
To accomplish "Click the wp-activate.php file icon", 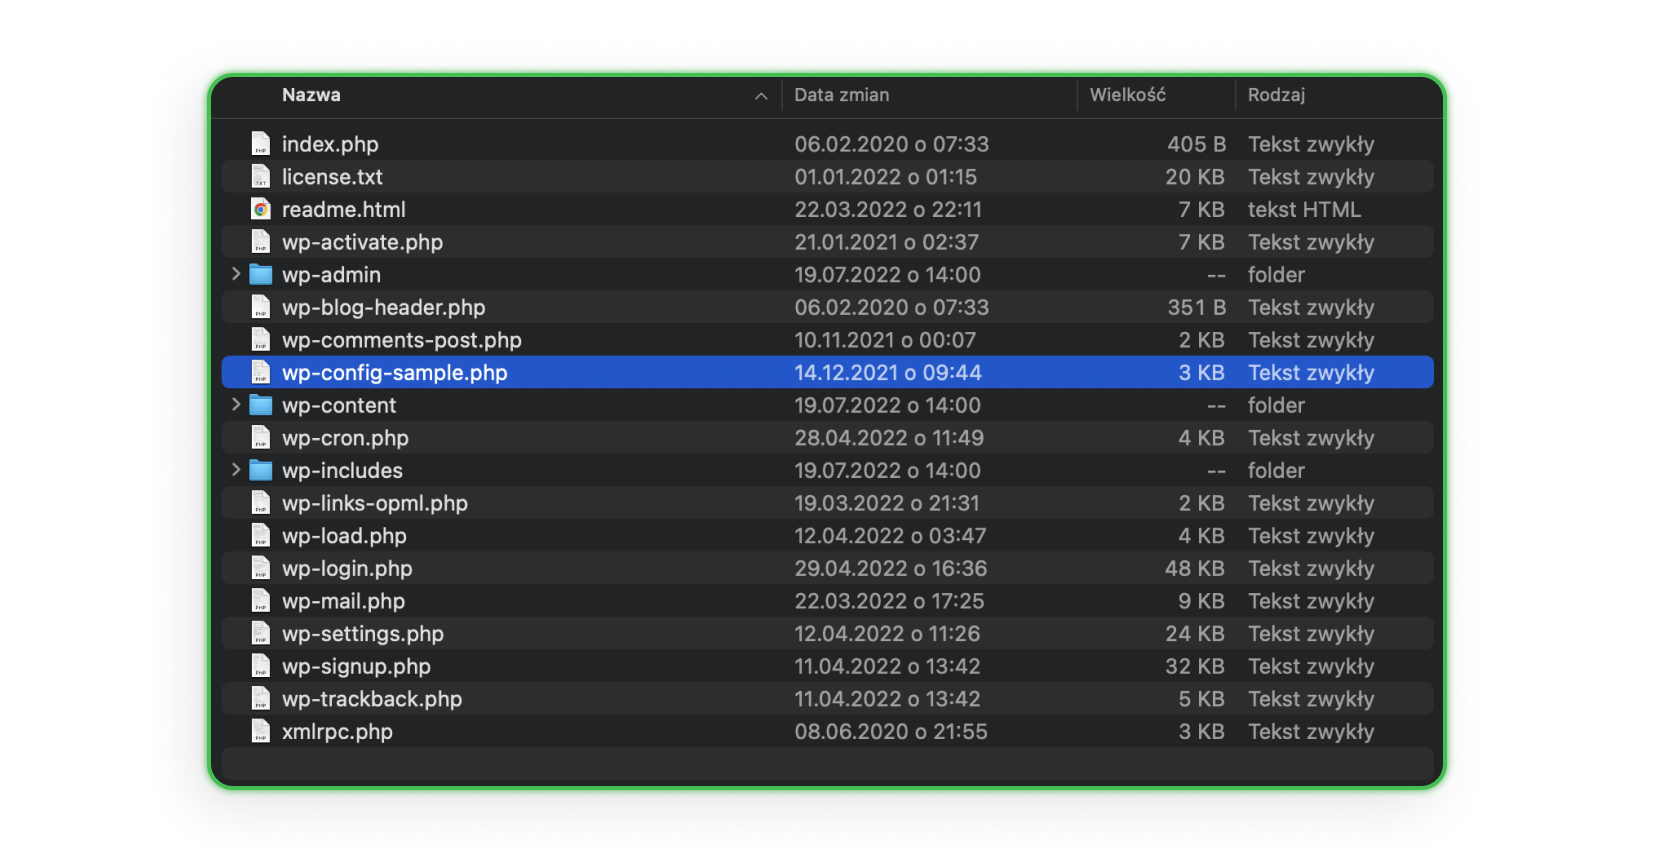I will pyautogui.click(x=261, y=242).
